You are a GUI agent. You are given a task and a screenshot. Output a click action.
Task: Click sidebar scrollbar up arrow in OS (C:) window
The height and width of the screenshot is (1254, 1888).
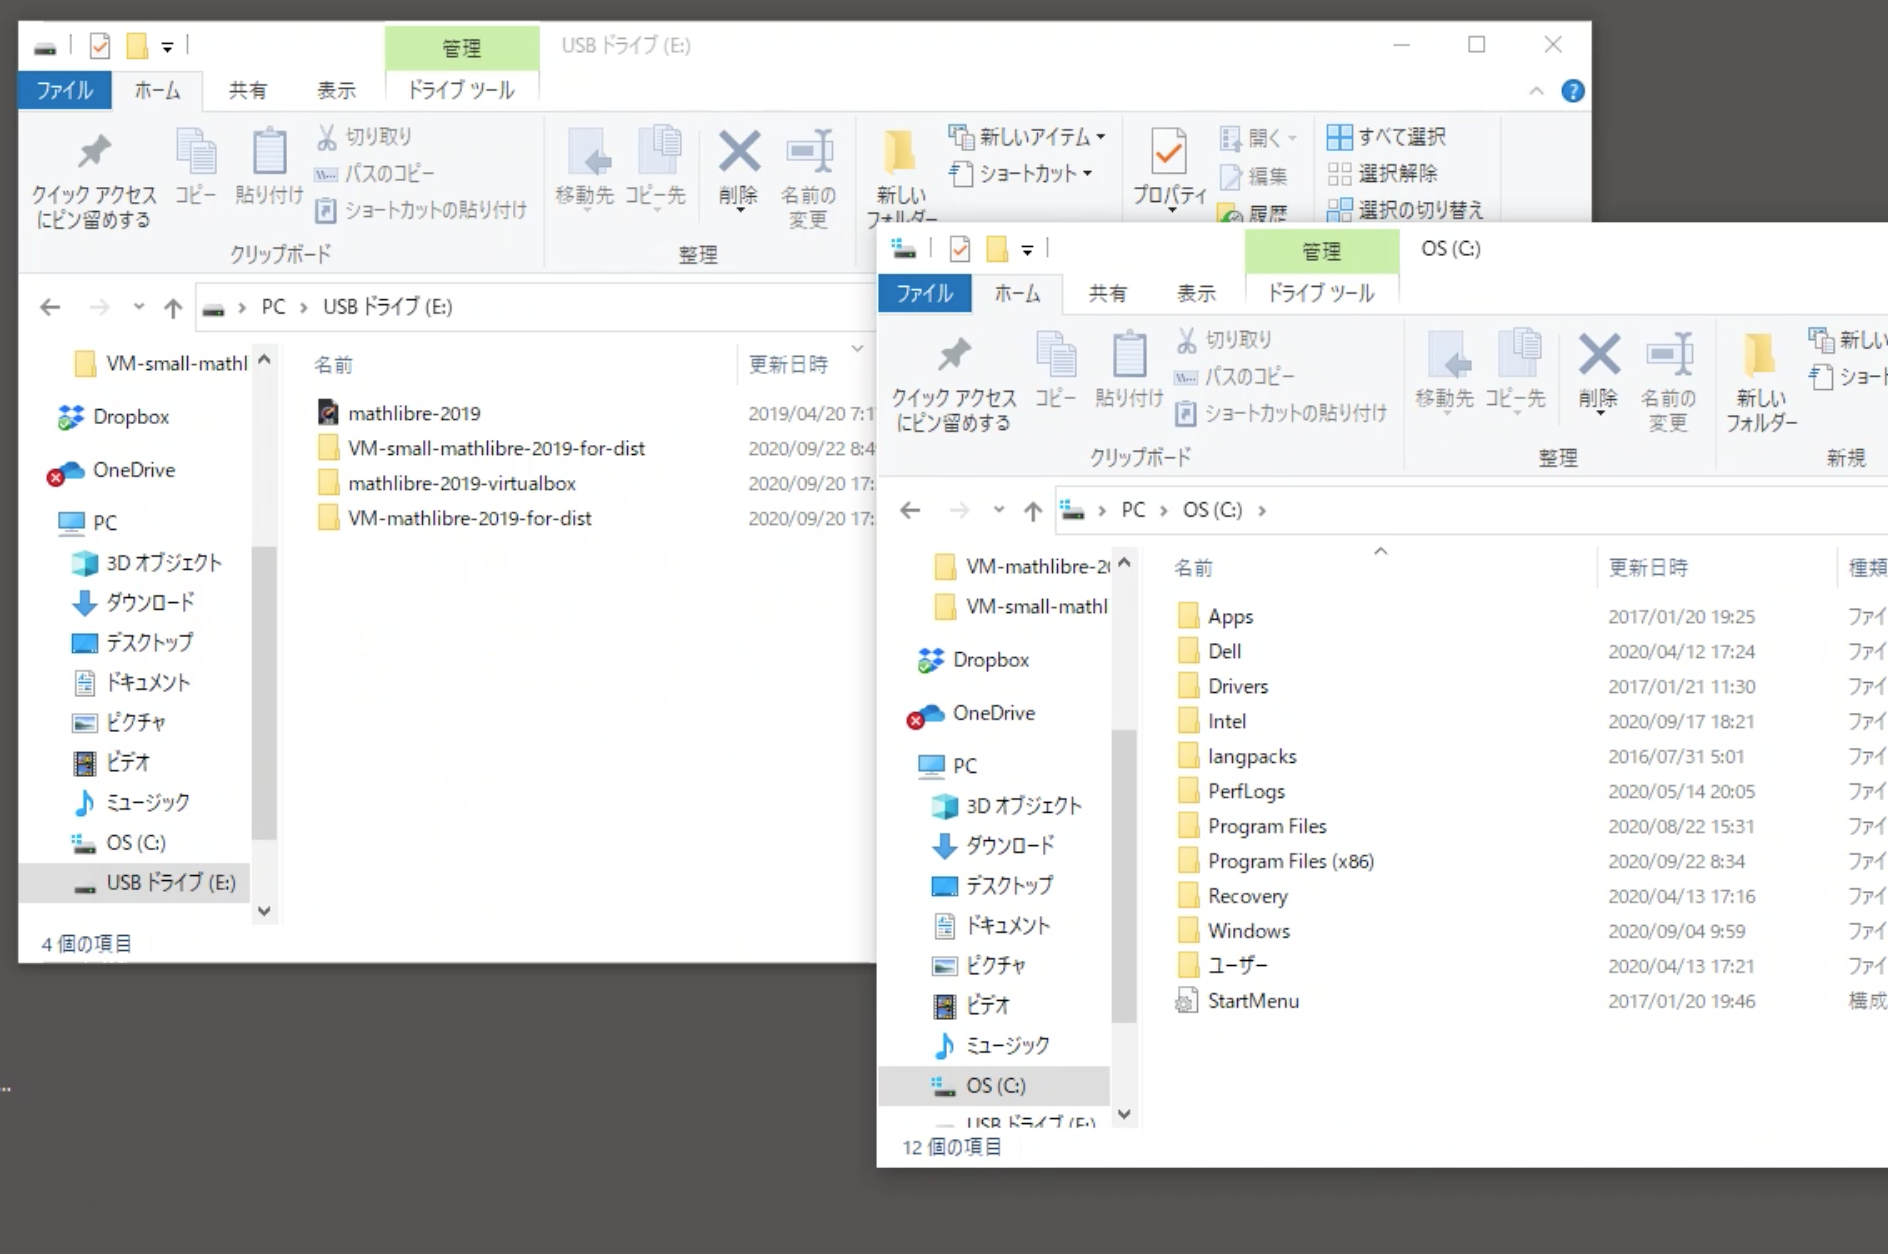[x=1124, y=562]
